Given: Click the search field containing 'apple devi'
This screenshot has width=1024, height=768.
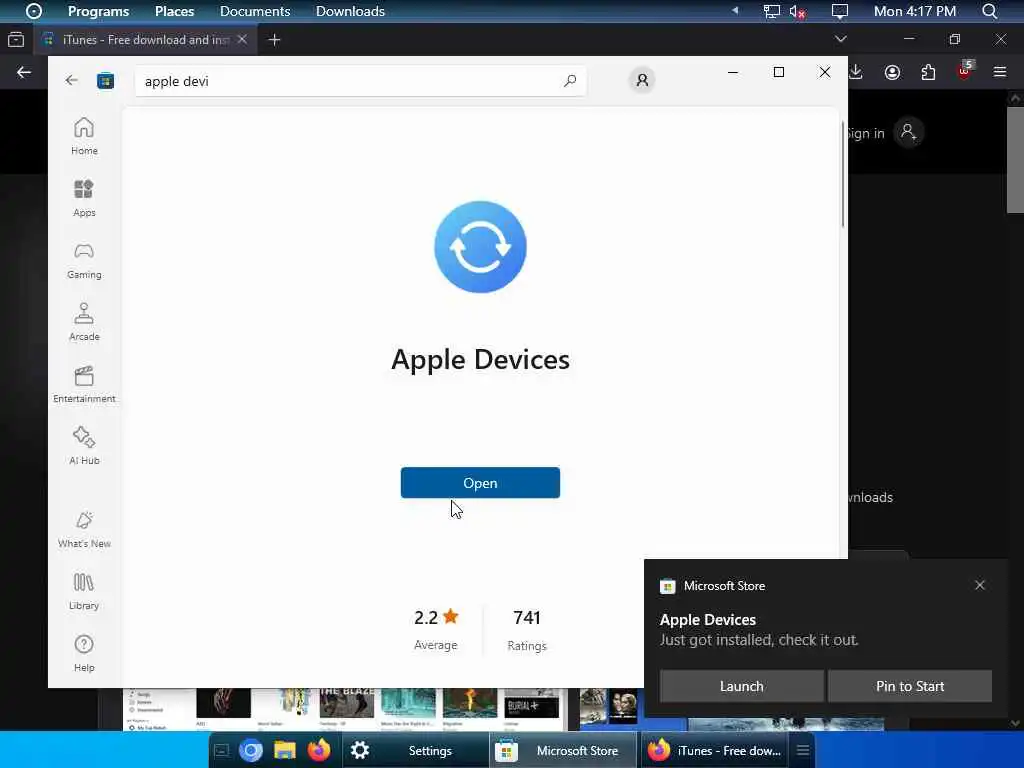Looking at the screenshot, I should pyautogui.click(x=360, y=81).
